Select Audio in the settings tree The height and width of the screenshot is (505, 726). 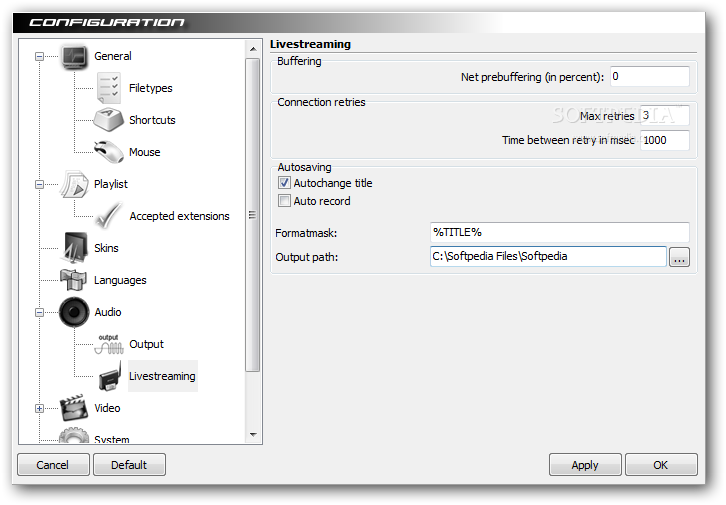click(x=107, y=312)
